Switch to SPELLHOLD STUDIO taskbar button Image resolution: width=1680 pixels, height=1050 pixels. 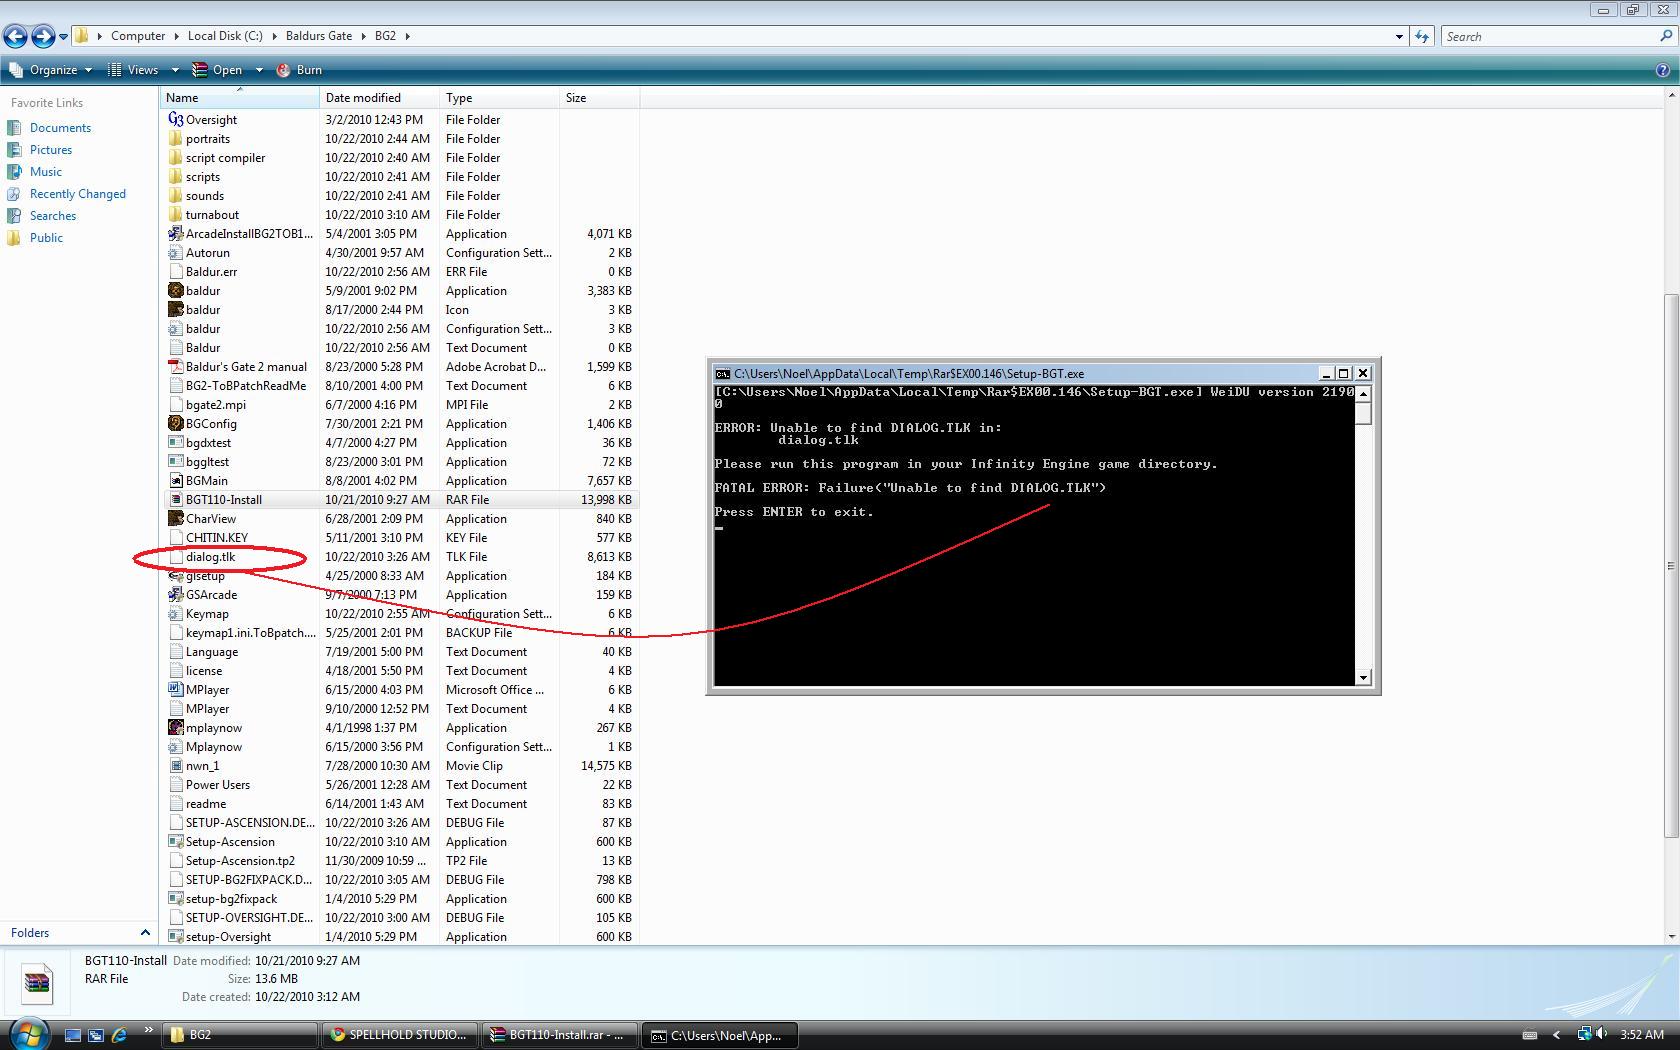click(399, 1035)
